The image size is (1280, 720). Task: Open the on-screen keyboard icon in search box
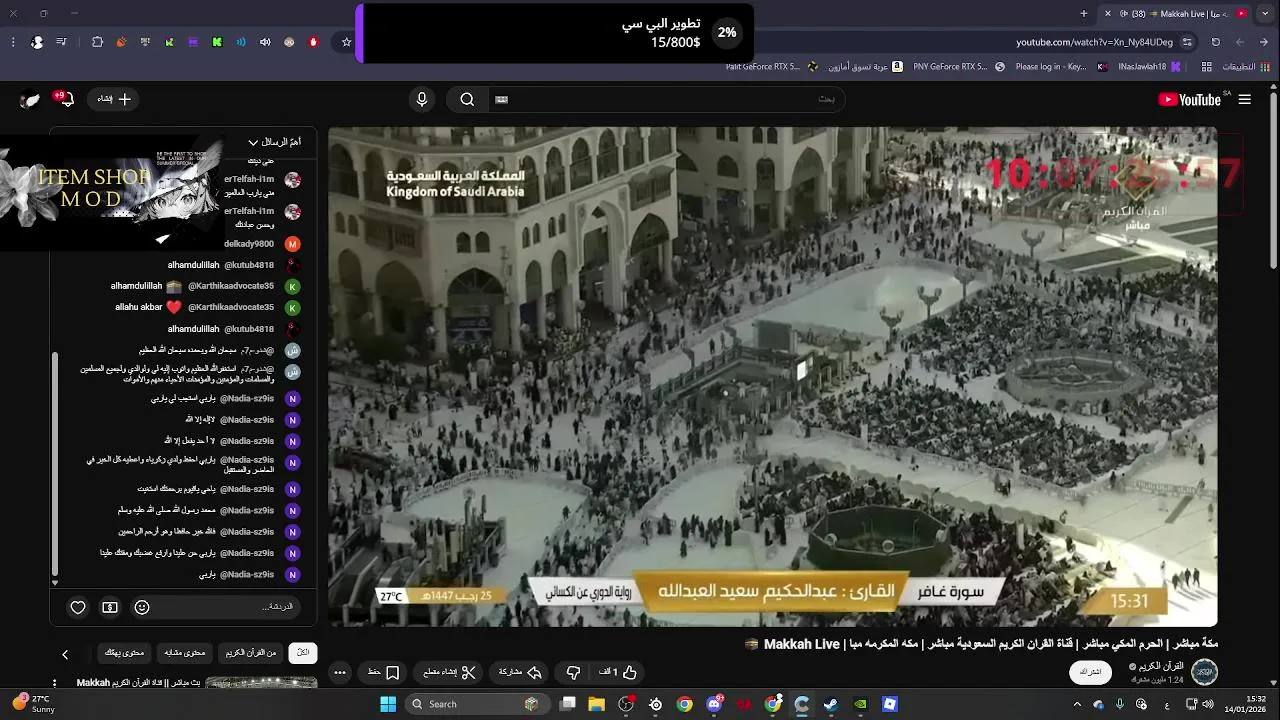point(502,99)
